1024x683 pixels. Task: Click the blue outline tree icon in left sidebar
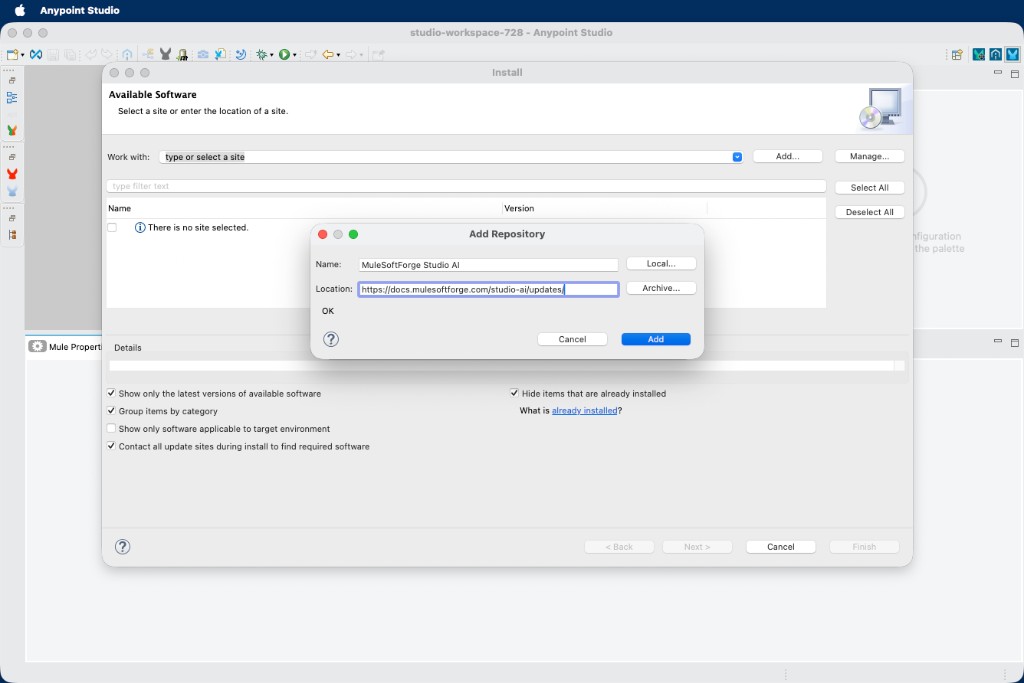(12, 98)
